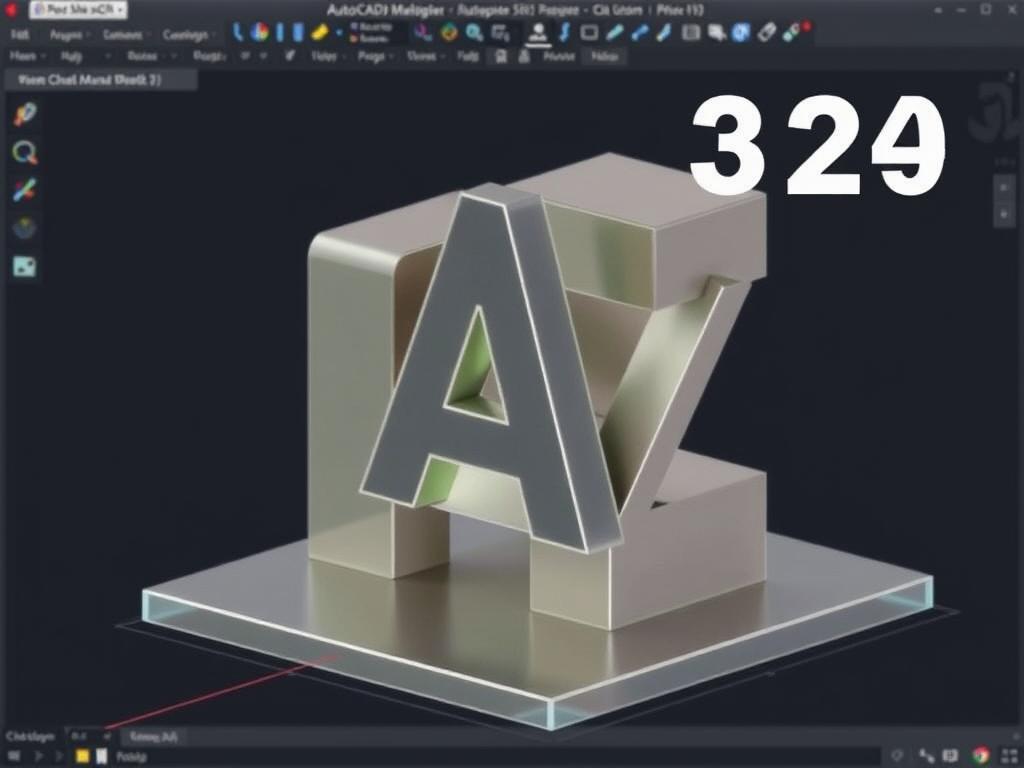
Task: Click the dark globe icon in left sidebar
Action: 25,228
